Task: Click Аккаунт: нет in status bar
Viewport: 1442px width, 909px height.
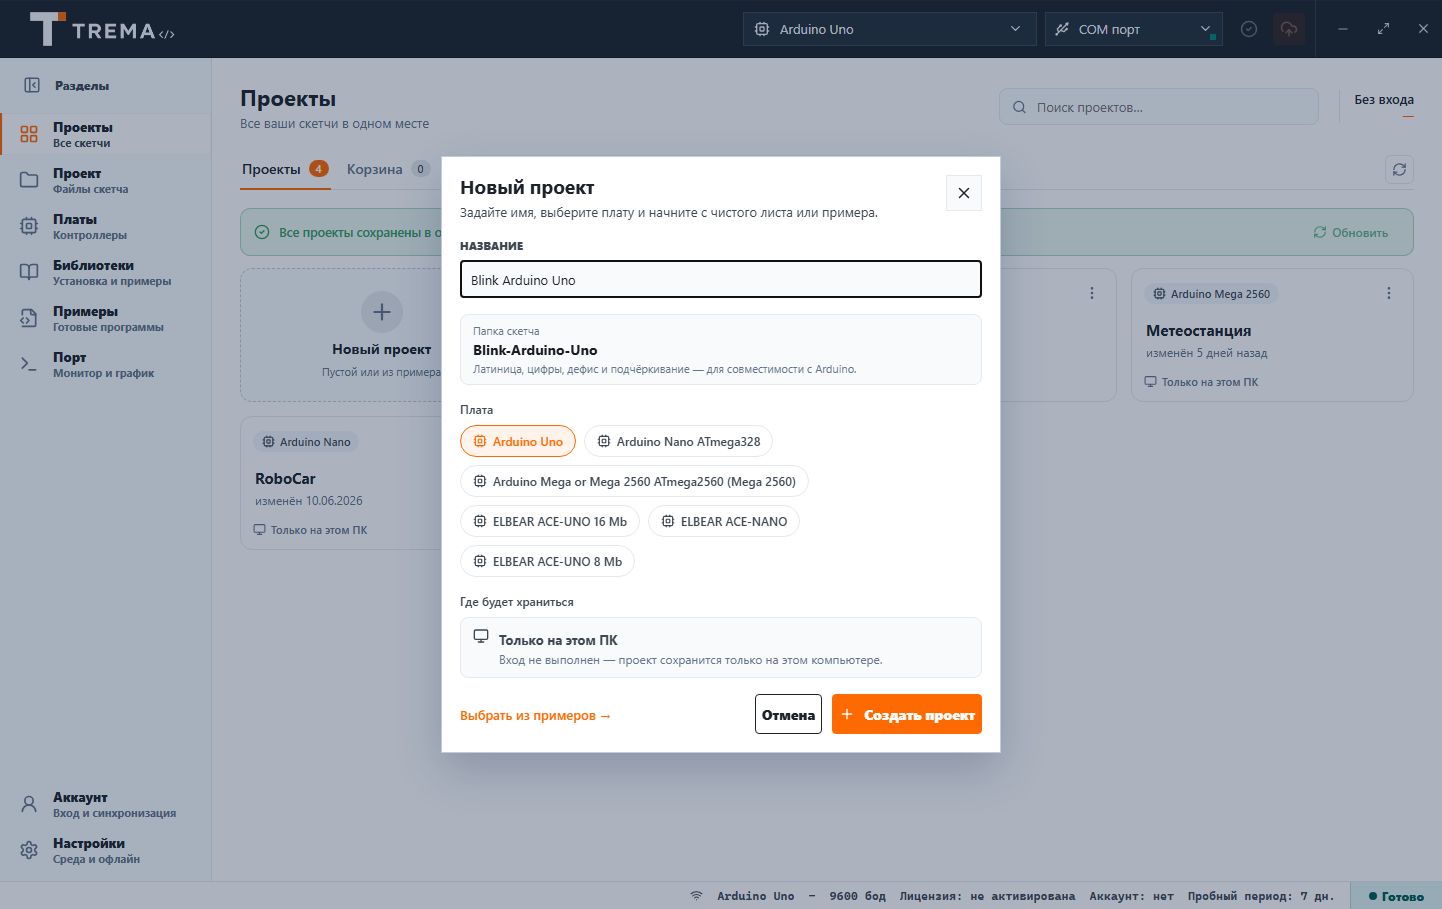Action: pyautogui.click(x=1131, y=896)
